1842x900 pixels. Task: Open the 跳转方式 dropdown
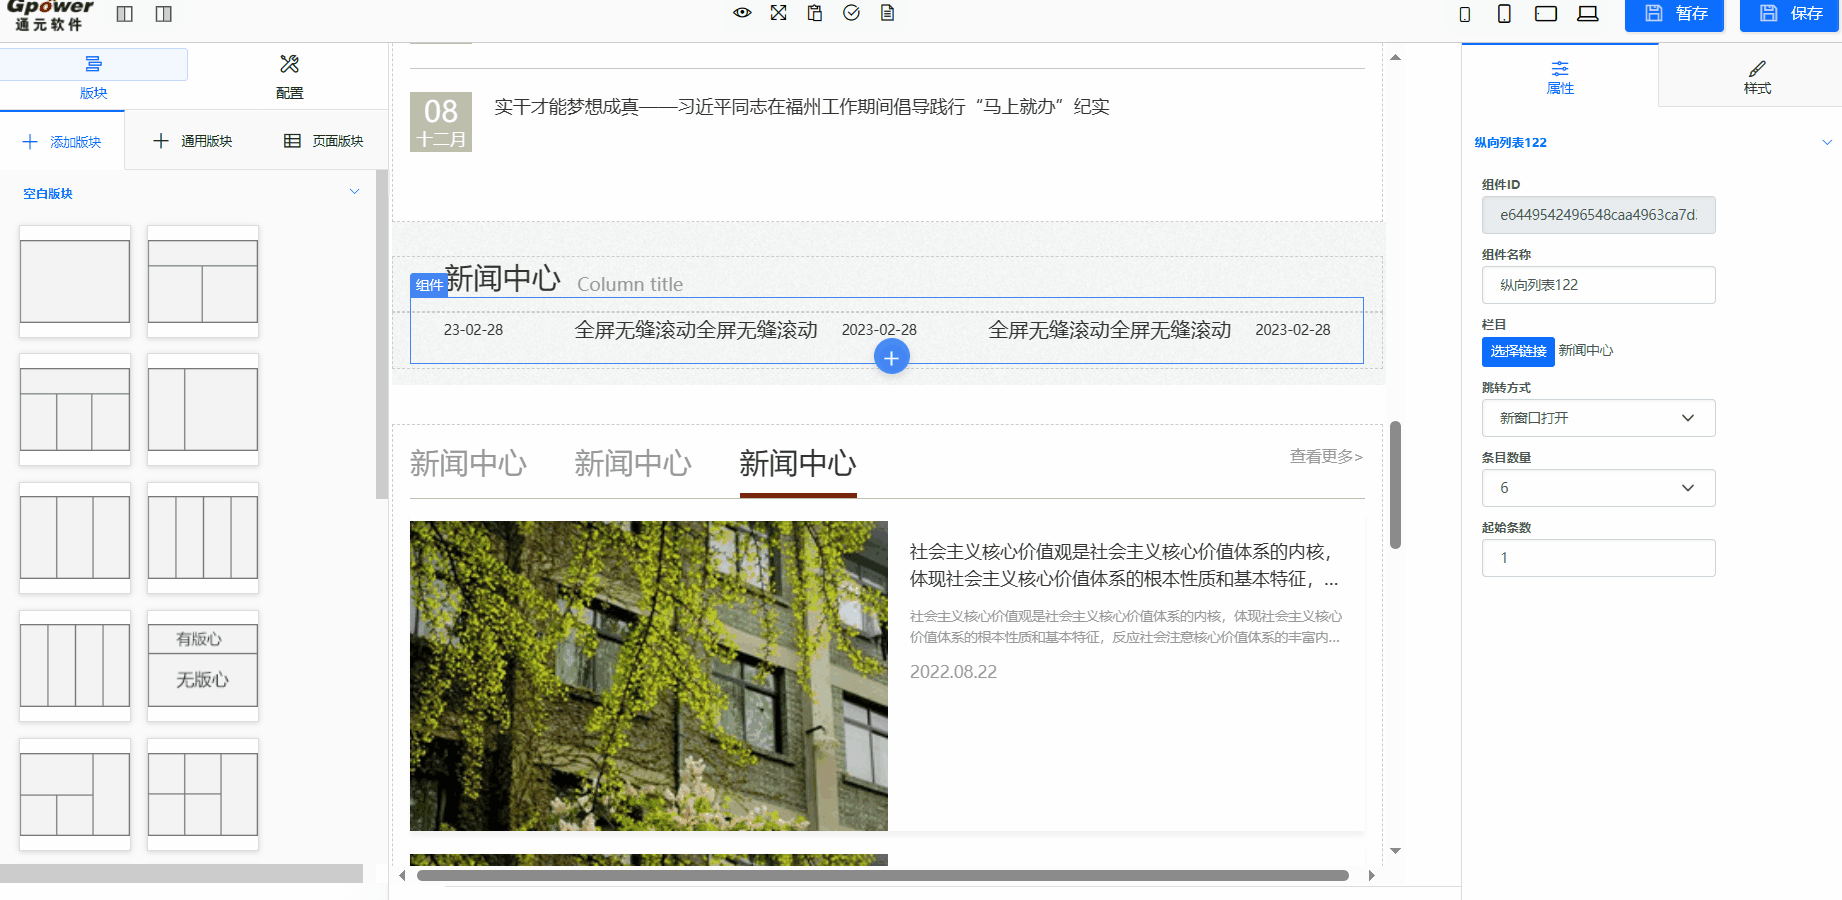(1598, 418)
